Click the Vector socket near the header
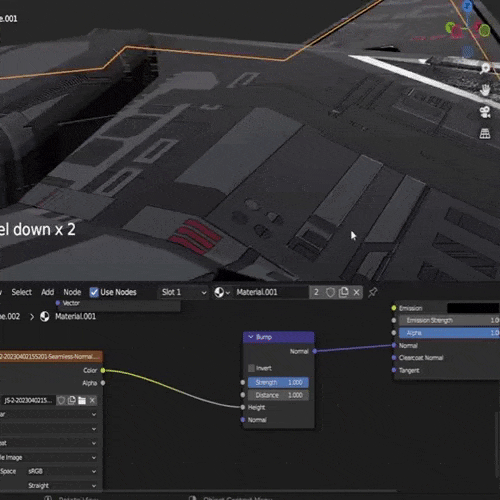Screen dimensions: 500x500 (58, 303)
